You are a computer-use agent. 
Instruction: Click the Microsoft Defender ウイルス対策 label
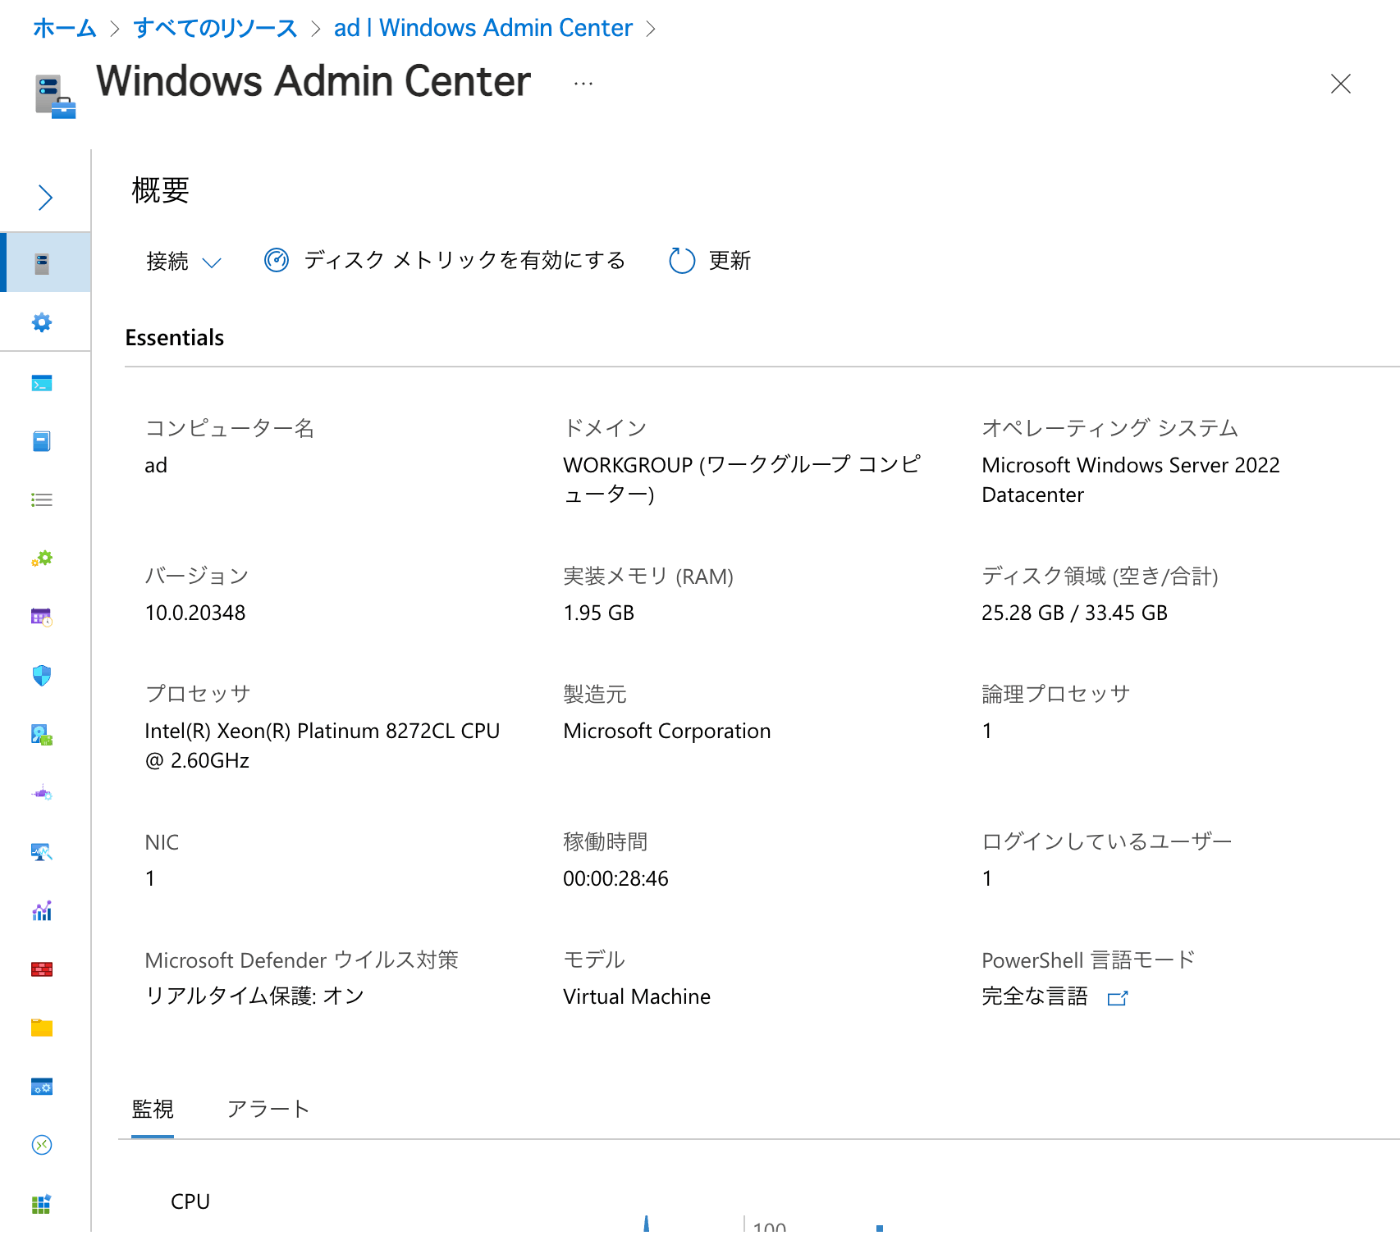click(x=302, y=960)
